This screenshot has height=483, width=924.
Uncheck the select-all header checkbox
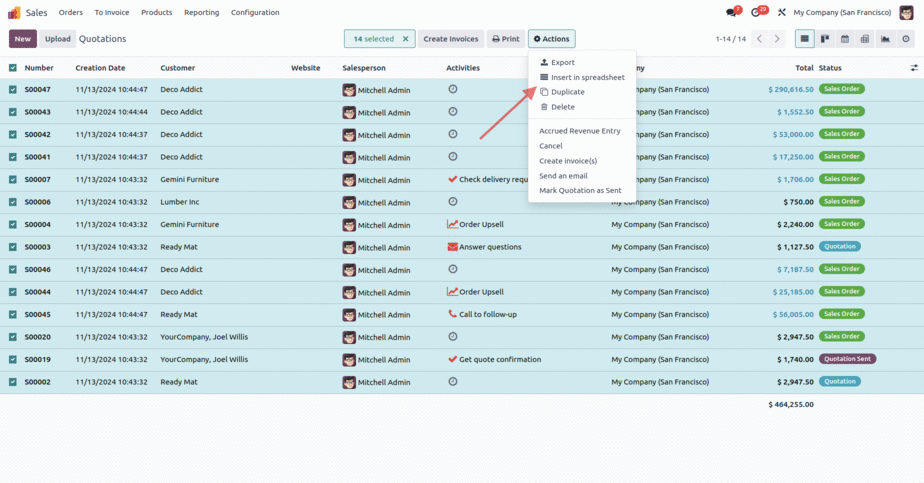point(13,68)
